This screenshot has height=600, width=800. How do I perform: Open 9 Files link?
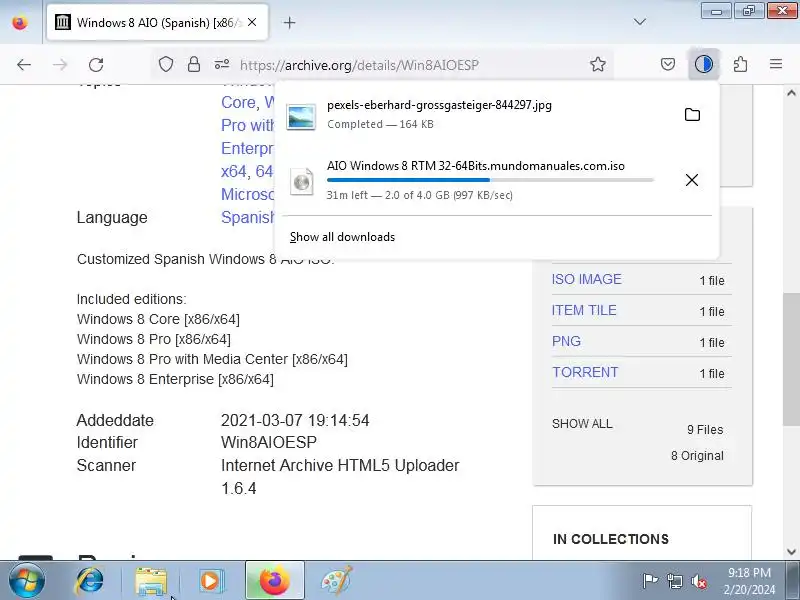(x=705, y=430)
